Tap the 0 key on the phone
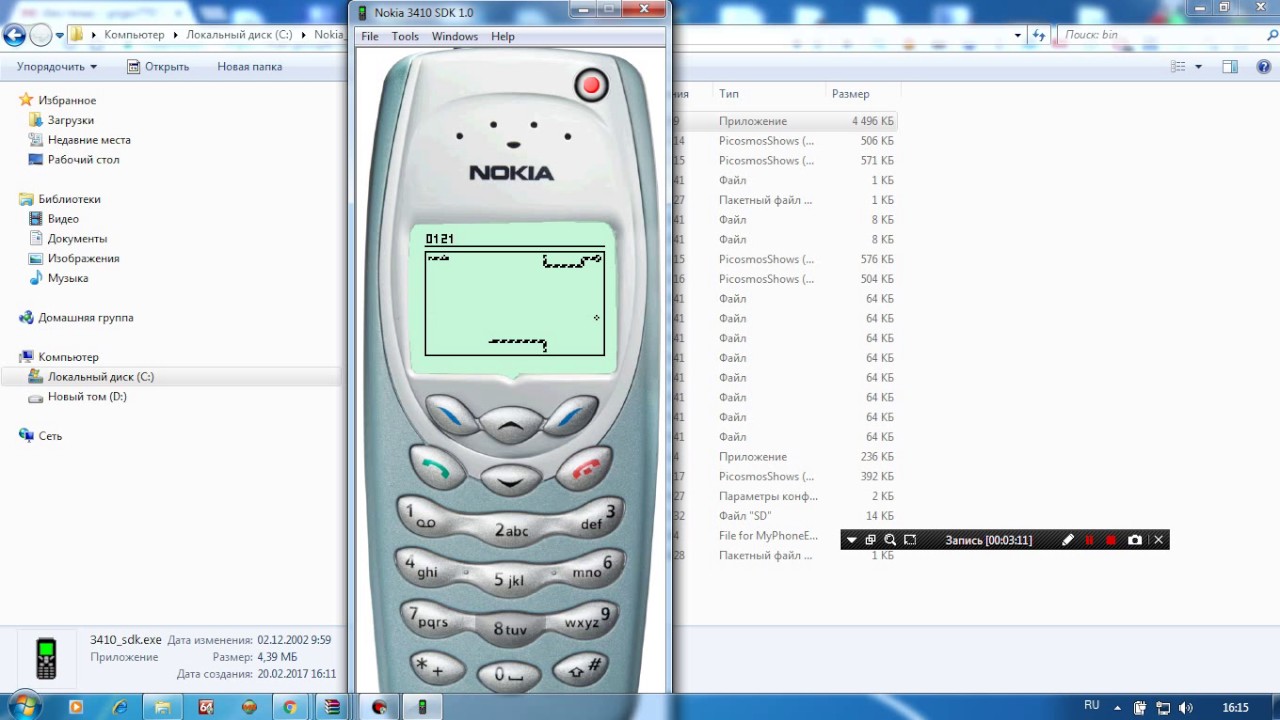Image resolution: width=1280 pixels, height=720 pixels. 511,675
